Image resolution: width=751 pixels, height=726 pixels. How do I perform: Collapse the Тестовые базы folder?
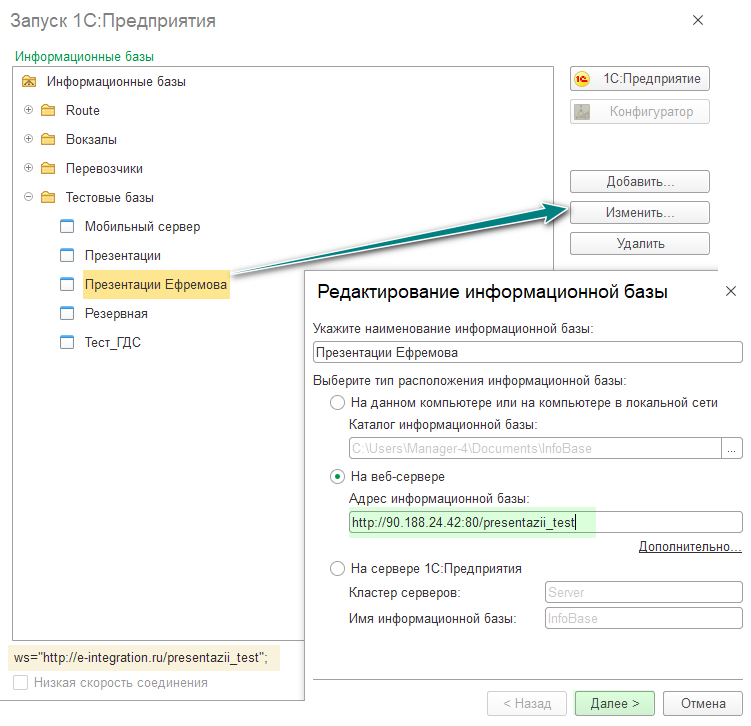(28, 197)
